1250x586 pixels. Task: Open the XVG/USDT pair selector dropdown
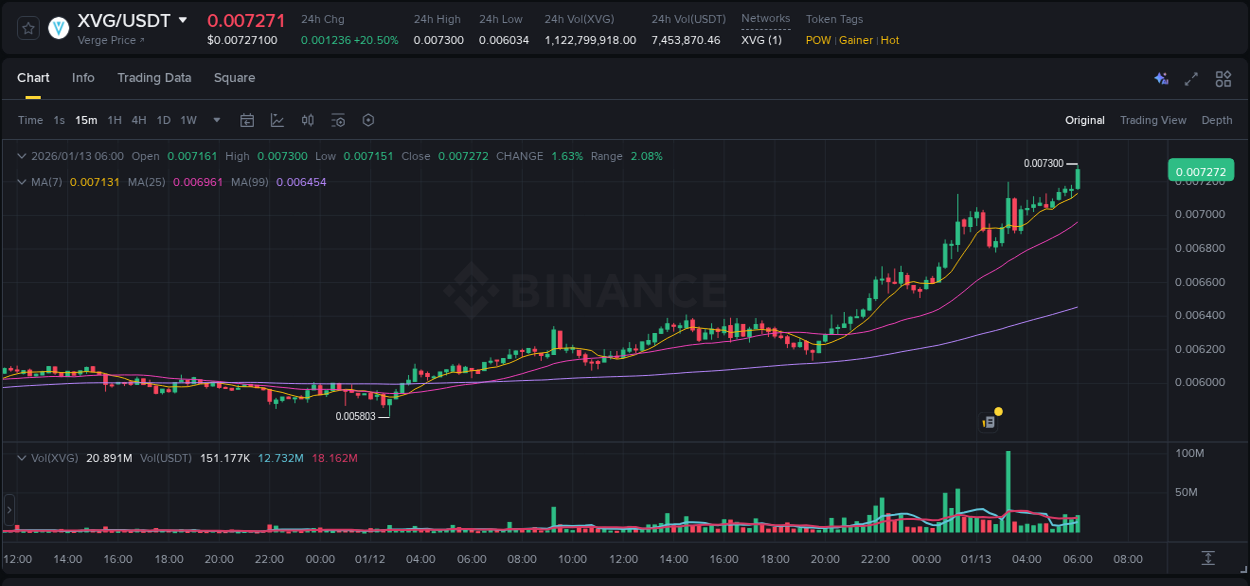182,19
